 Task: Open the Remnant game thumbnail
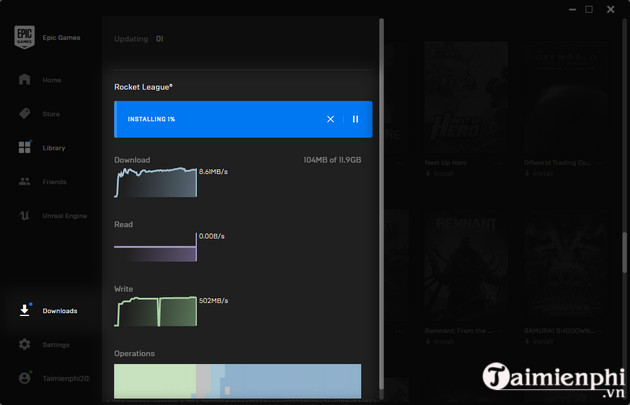466,265
